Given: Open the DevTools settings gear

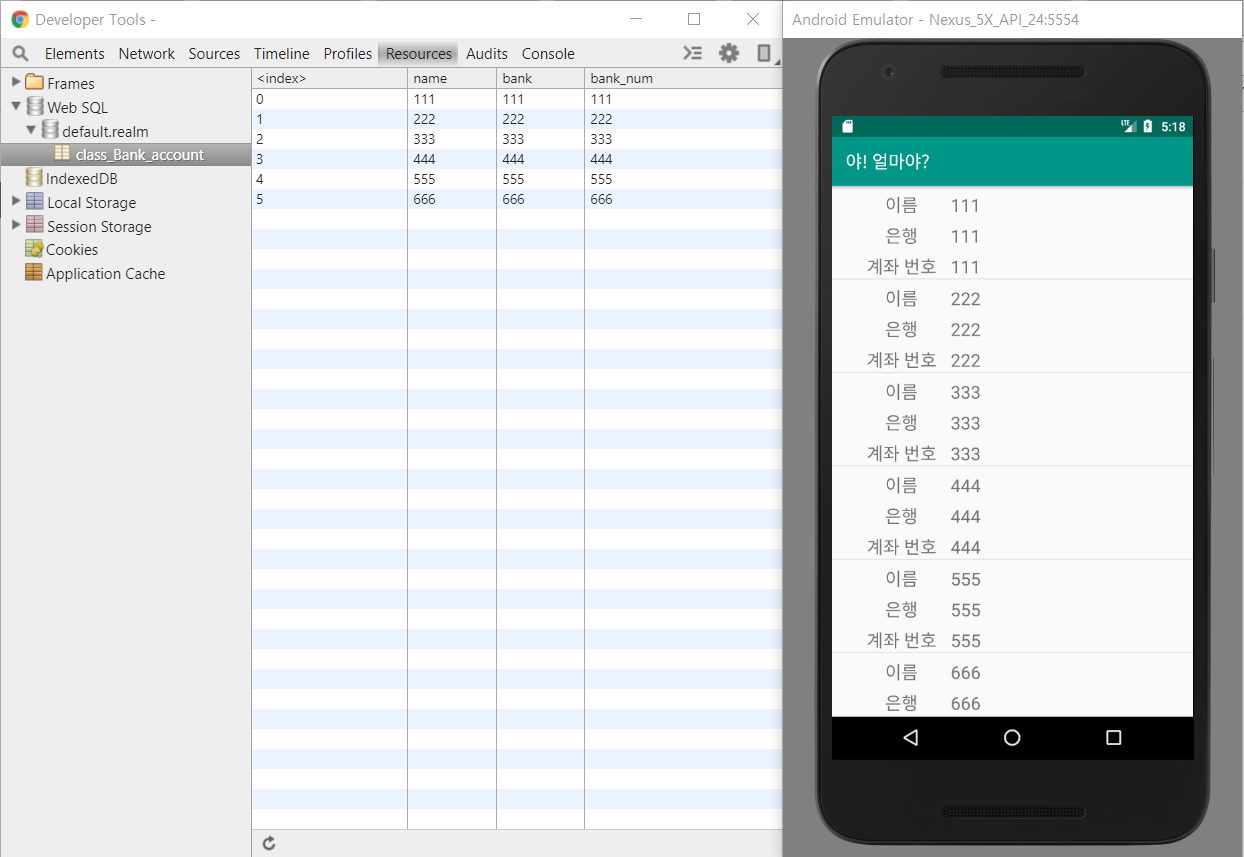Looking at the screenshot, I should (x=729, y=53).
